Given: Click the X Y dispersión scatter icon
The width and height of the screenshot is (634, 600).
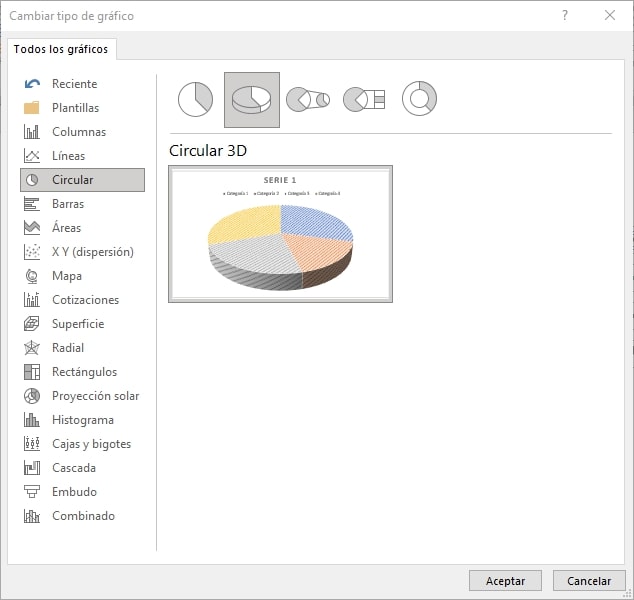Looking at the screenshot, I should click(32, 251).
